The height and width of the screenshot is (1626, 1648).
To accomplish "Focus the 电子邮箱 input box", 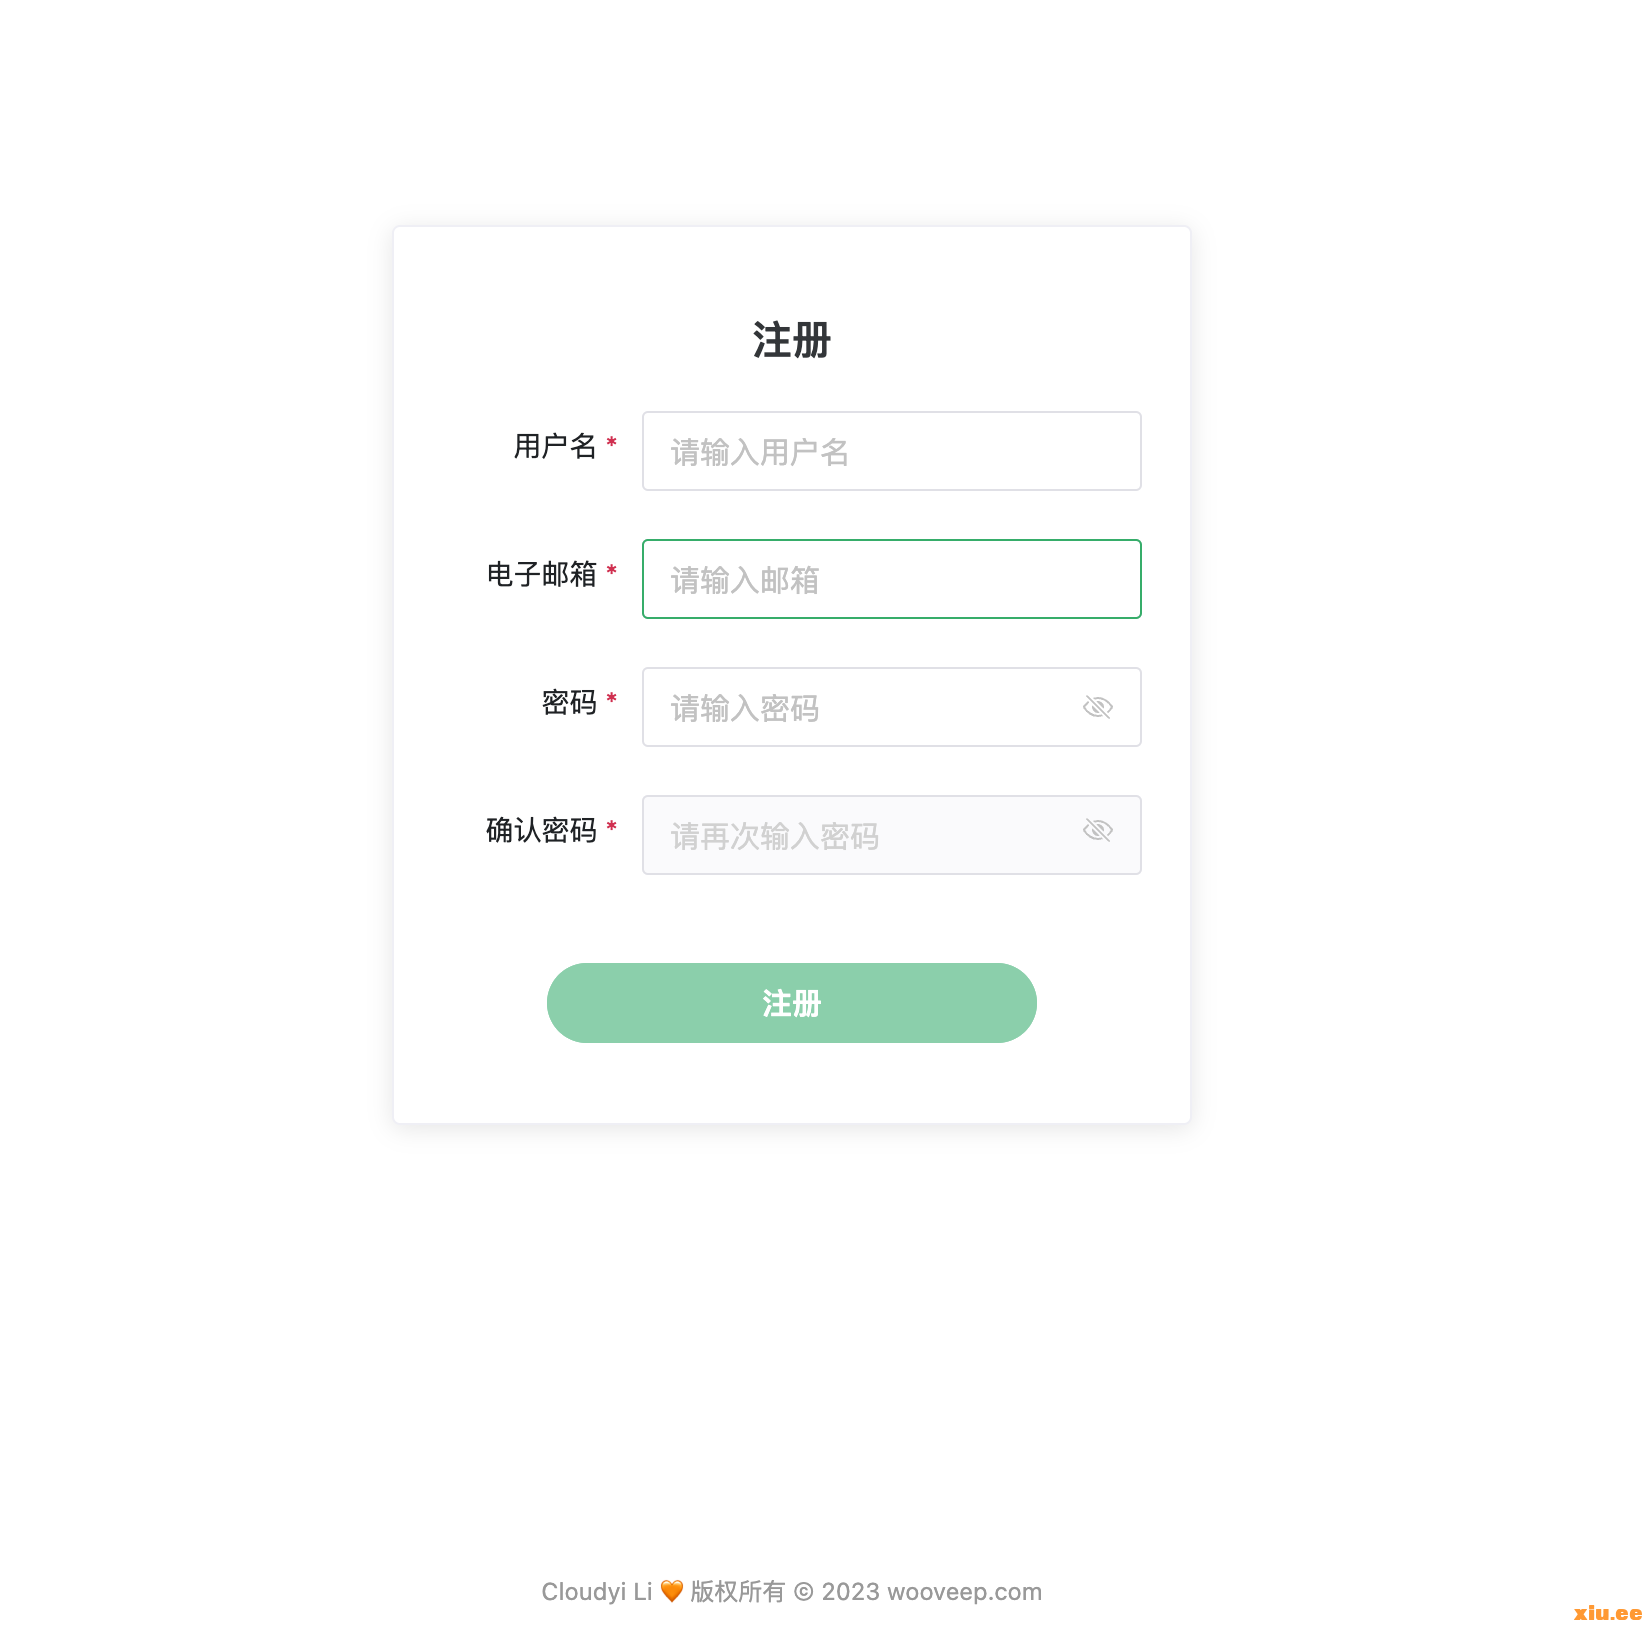I will tap(890, 579).
